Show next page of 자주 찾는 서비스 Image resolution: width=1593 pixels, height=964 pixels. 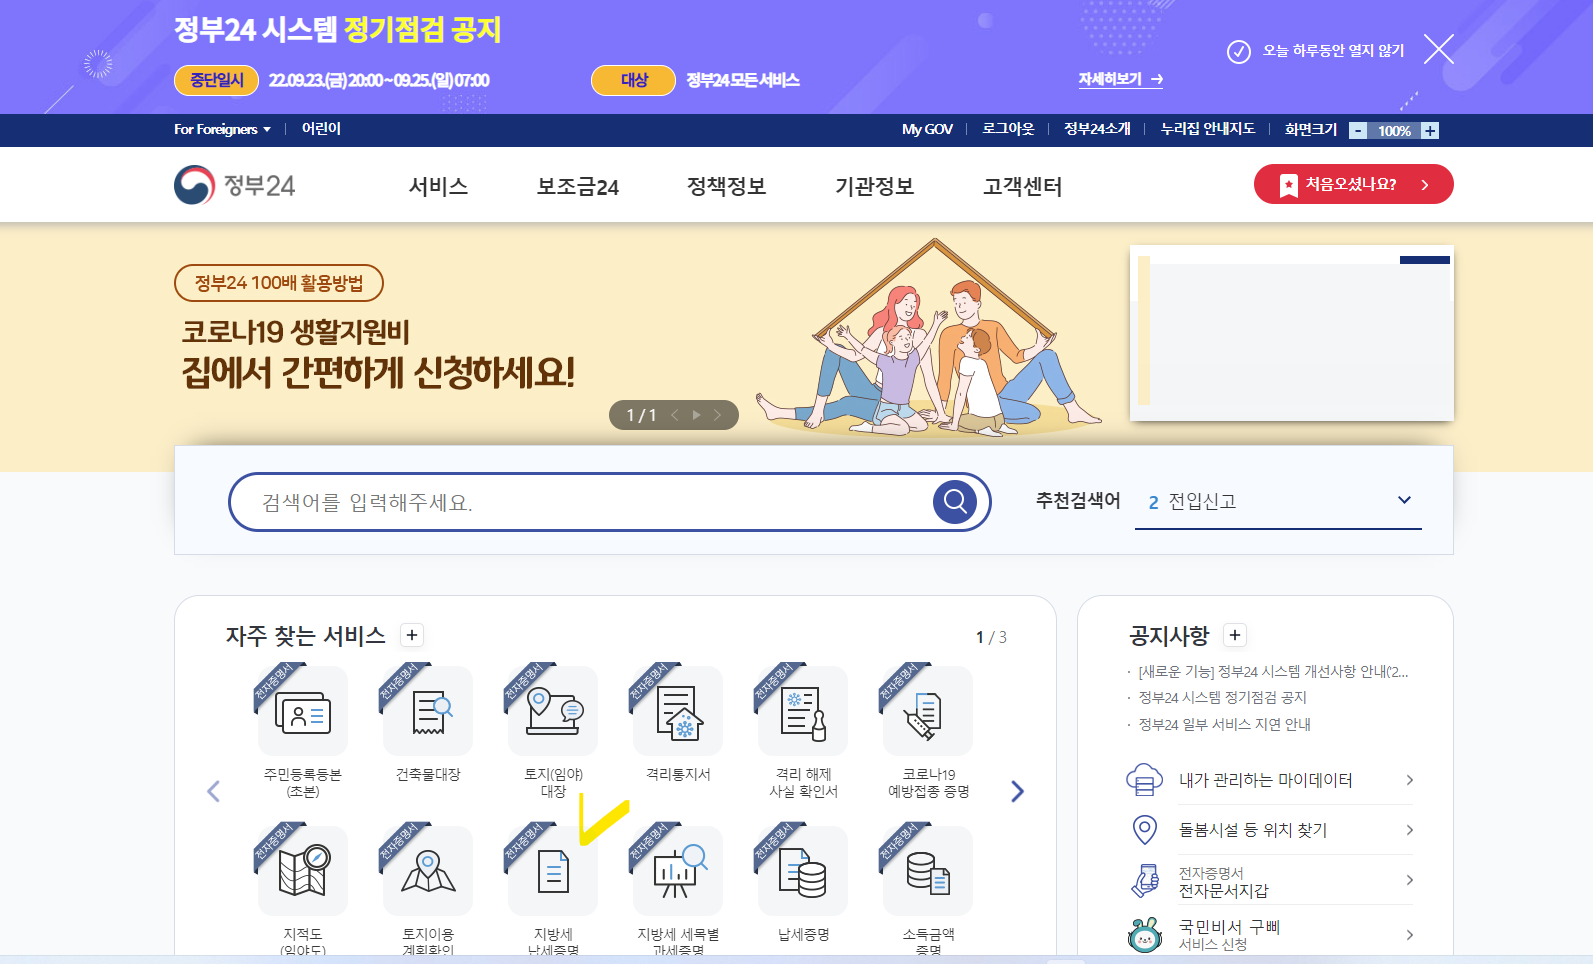click(1017, 791)
